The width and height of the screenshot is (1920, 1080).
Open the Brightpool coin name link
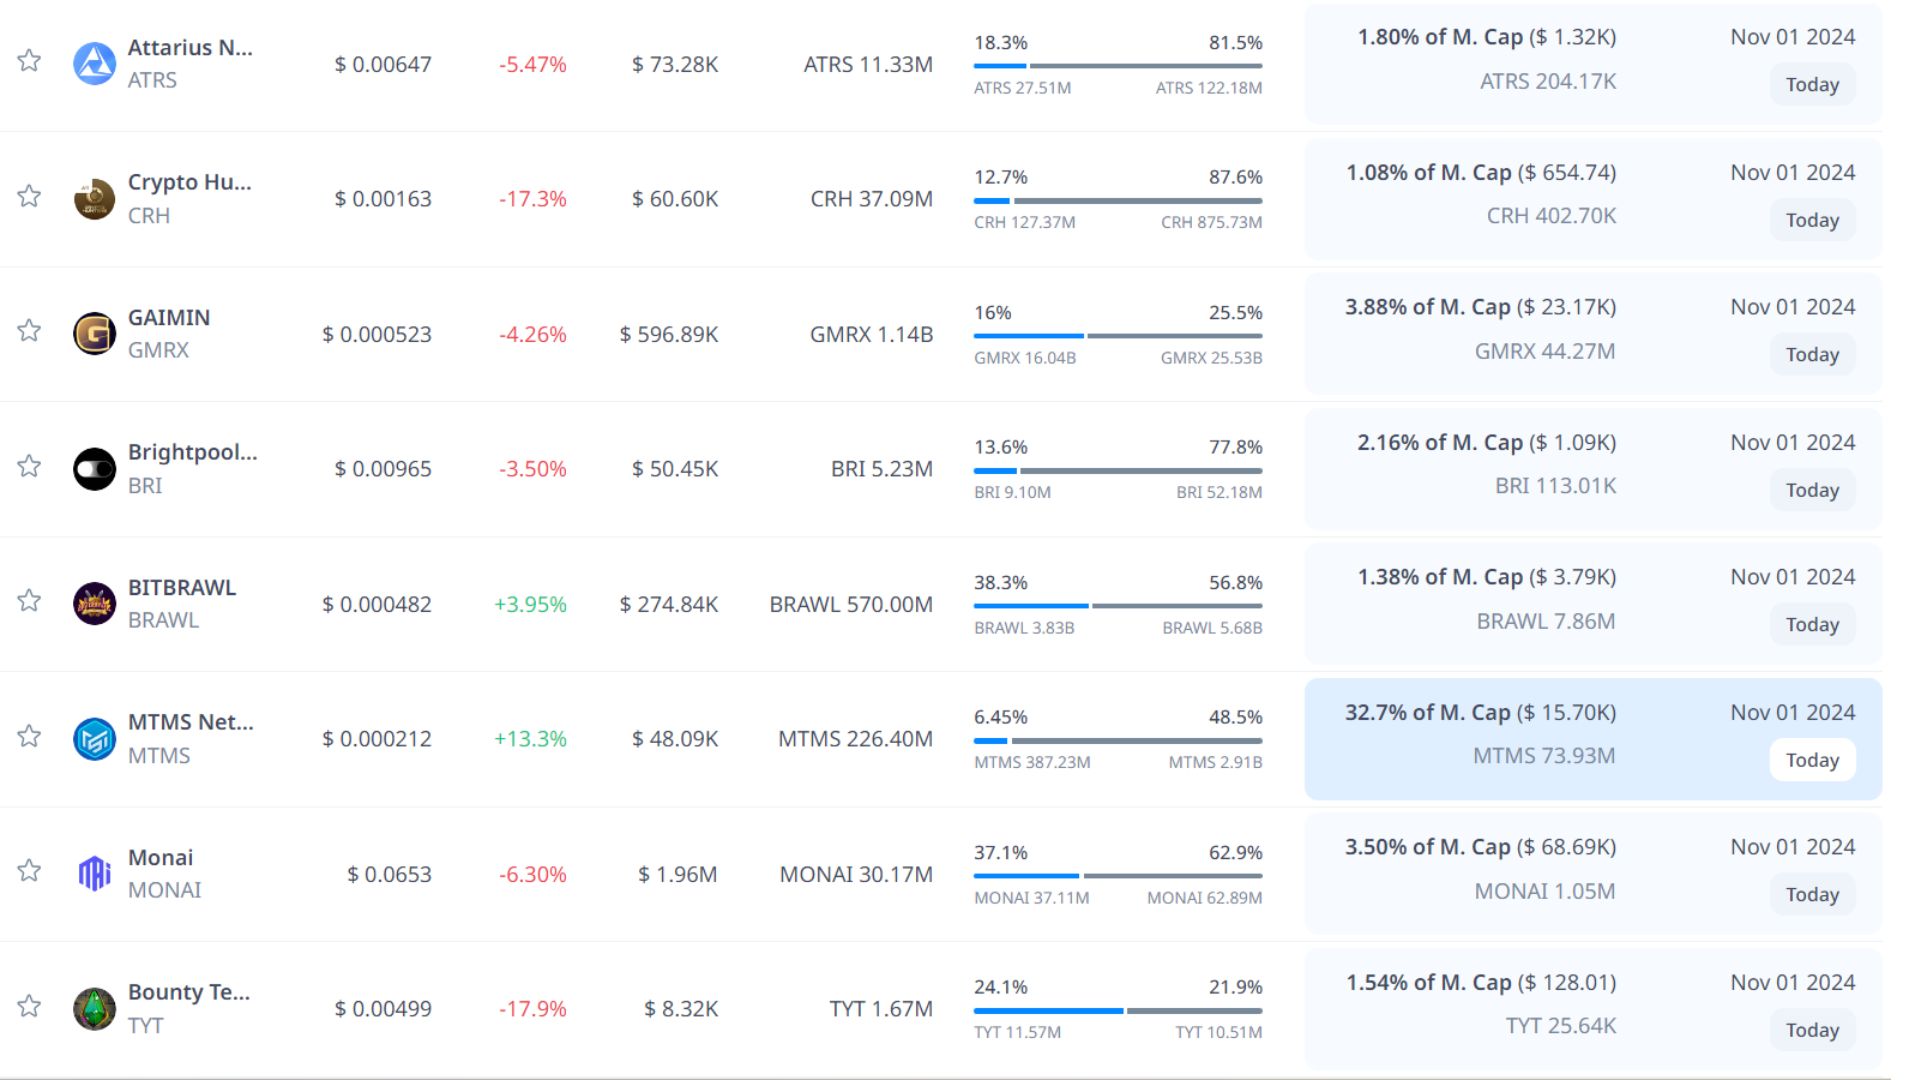tap(192, 452)
